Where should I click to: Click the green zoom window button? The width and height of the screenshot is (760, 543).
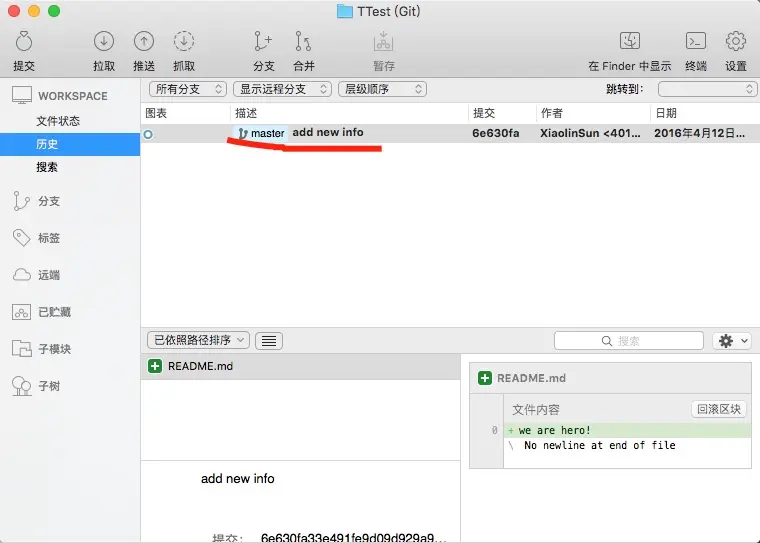54,11
